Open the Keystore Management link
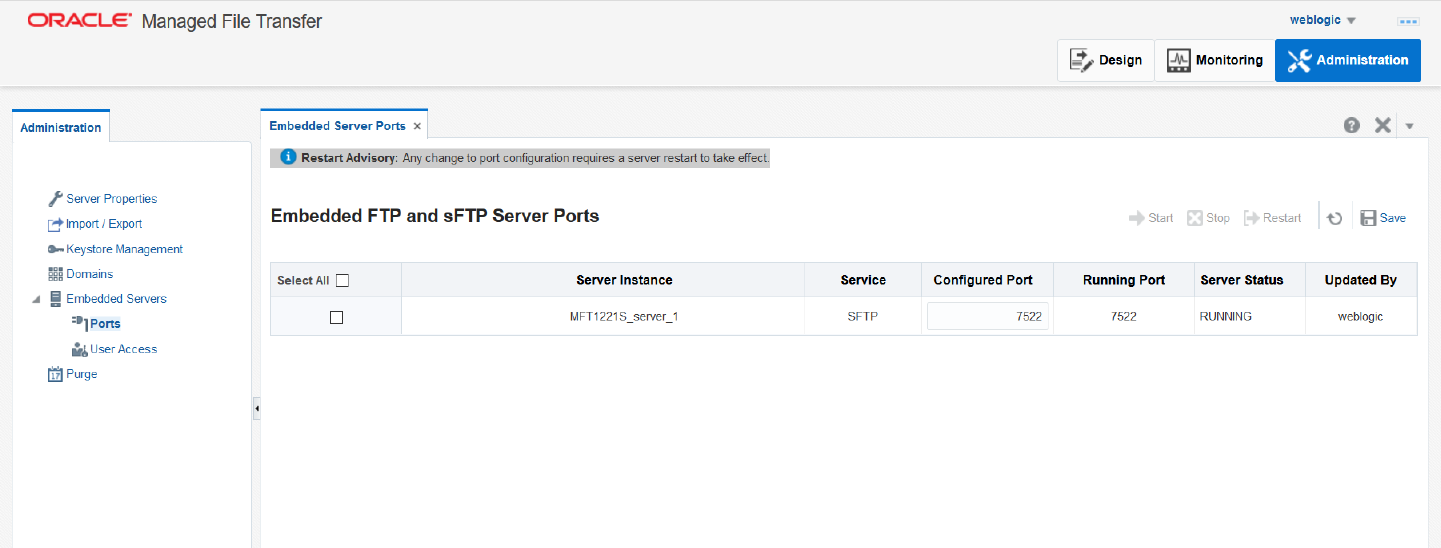Screen dimensions: 1441x548 124,249
